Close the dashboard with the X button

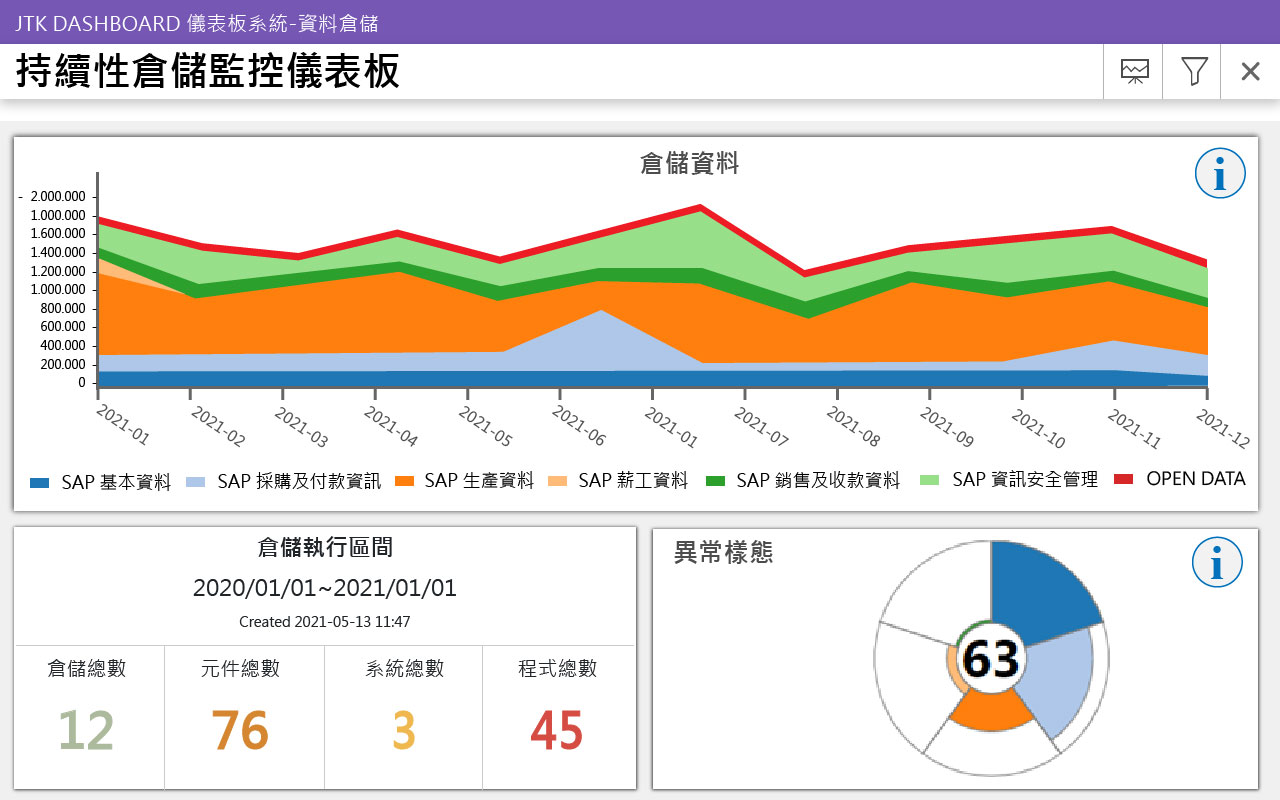pos(1250,71)
